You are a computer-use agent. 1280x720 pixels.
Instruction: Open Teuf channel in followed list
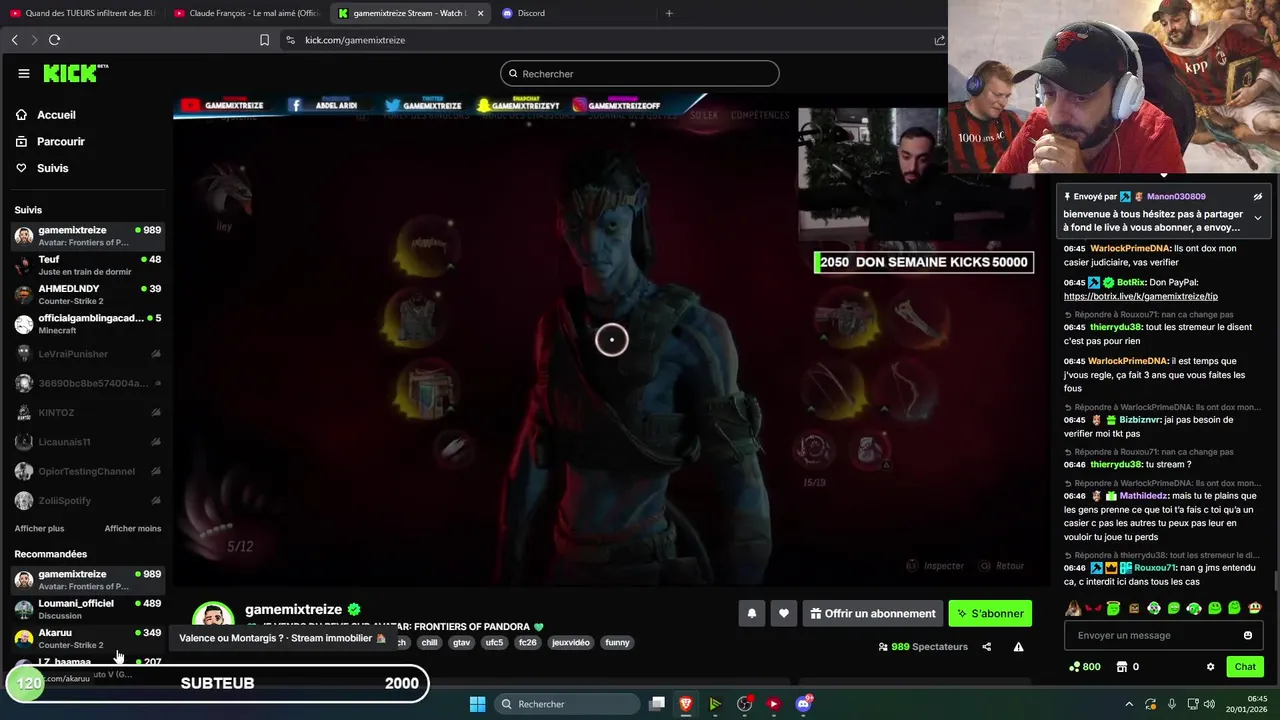(x=88, y=265)
